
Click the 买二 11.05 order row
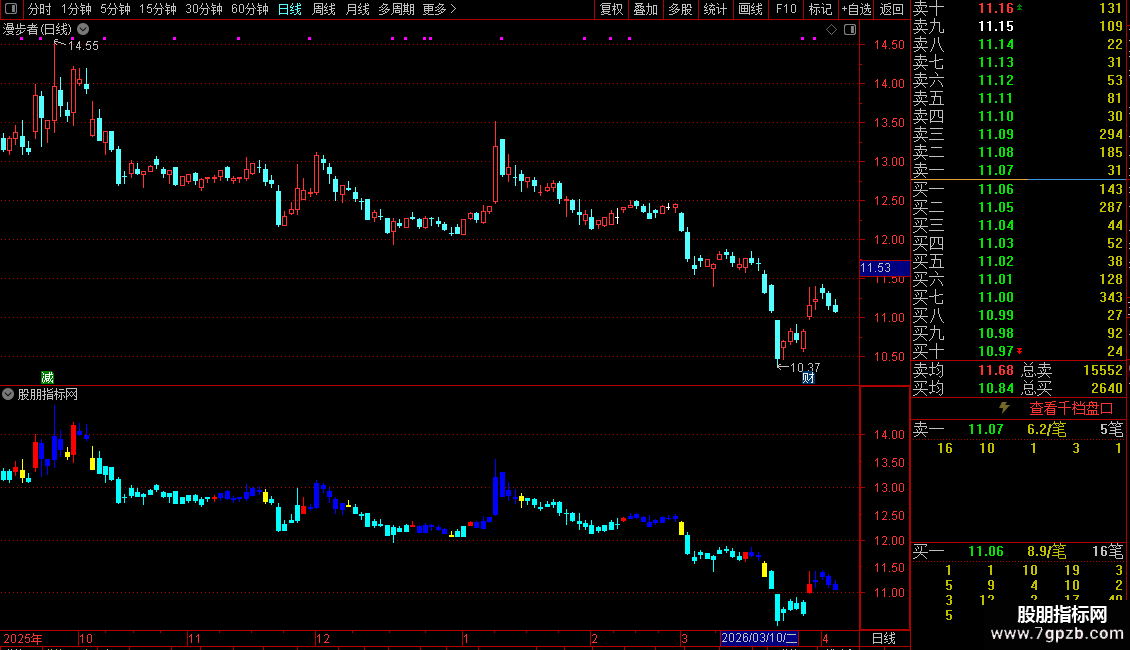(x=1018, y=207)
